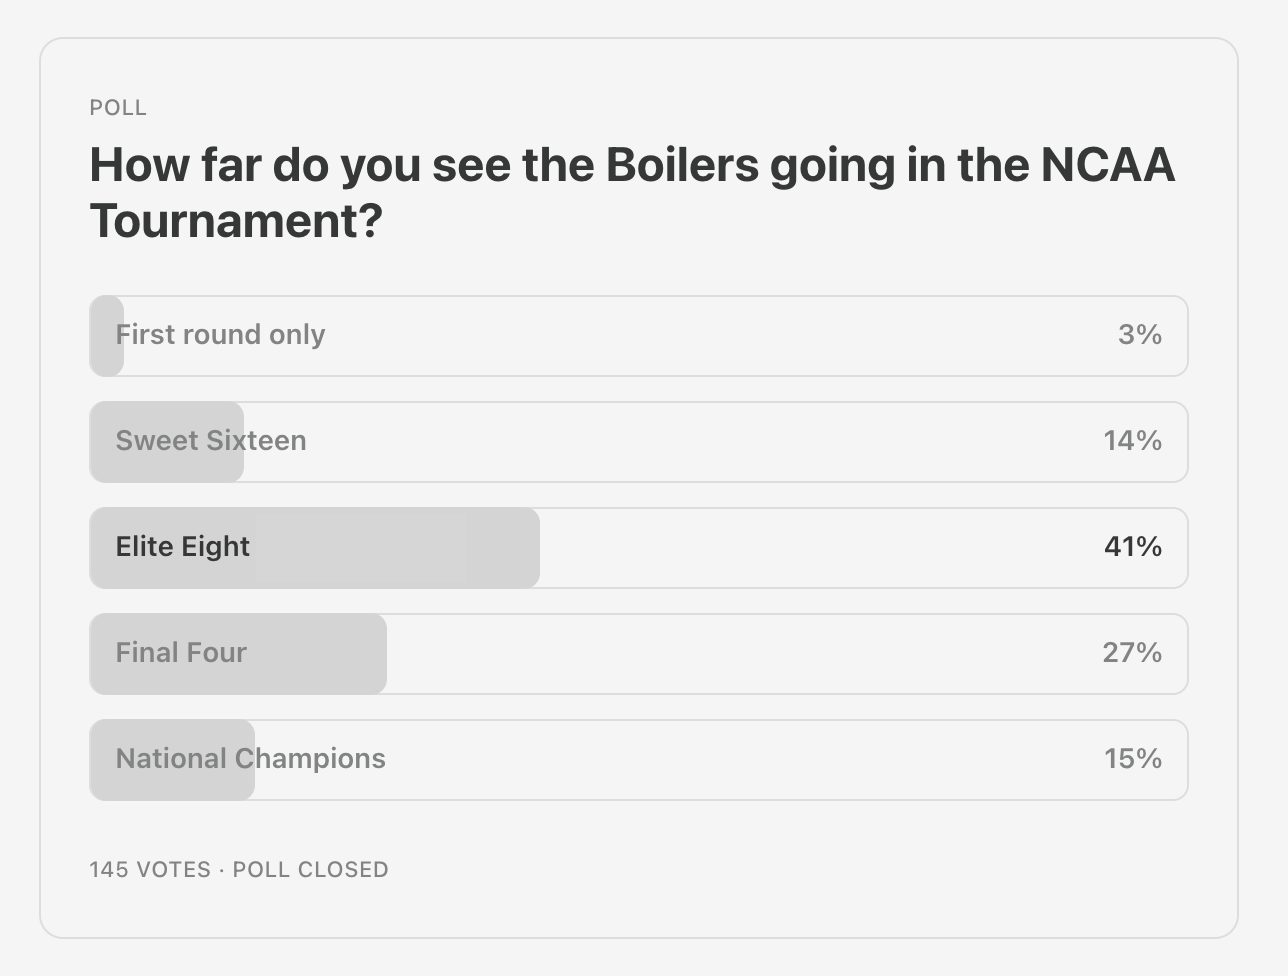Select the 'Final Four' poll answer

pyautogui.click(x=181, y=653)
